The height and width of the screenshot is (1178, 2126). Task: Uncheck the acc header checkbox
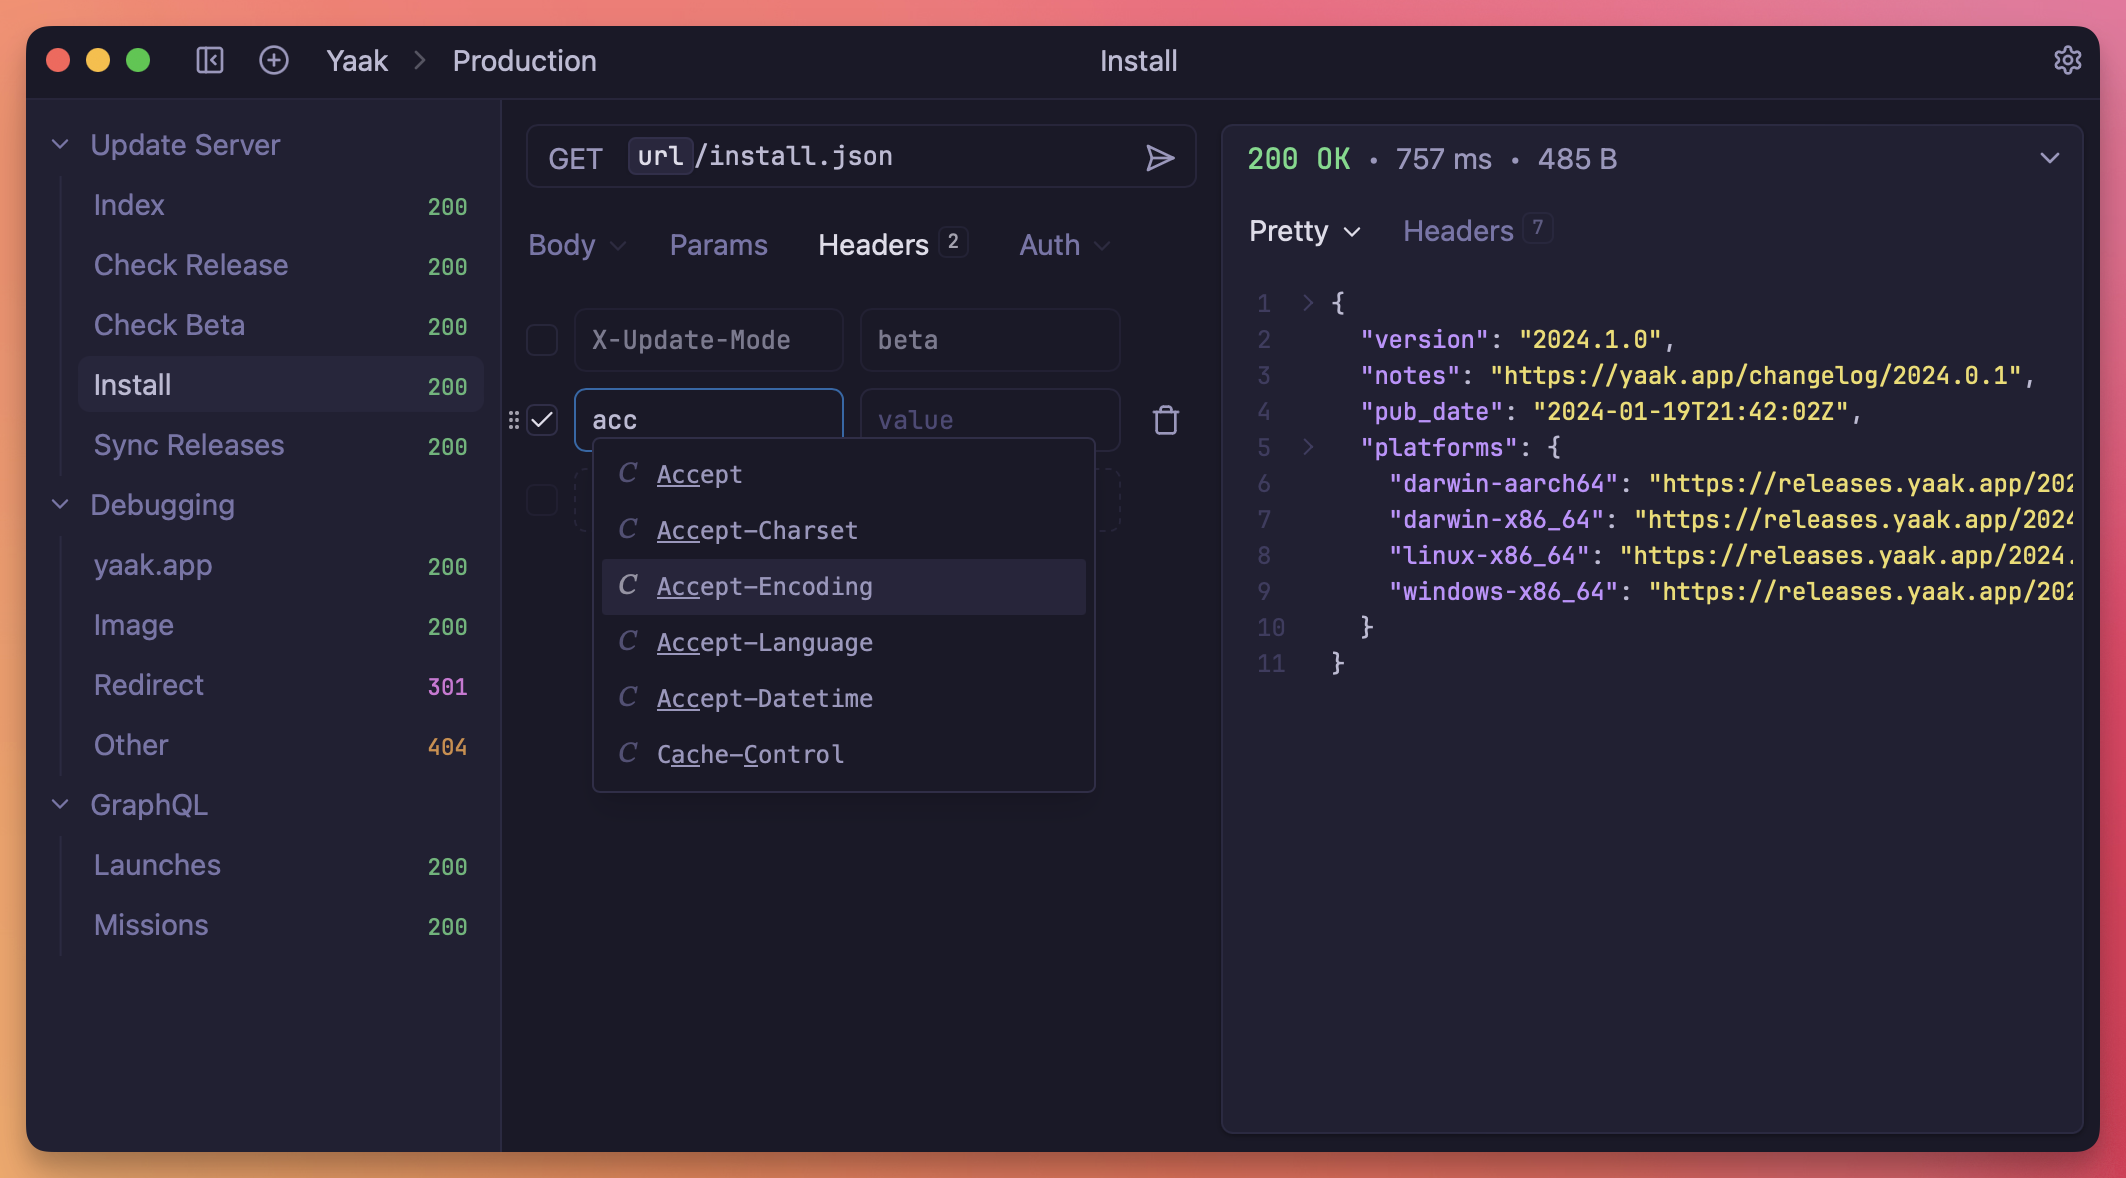542,420
